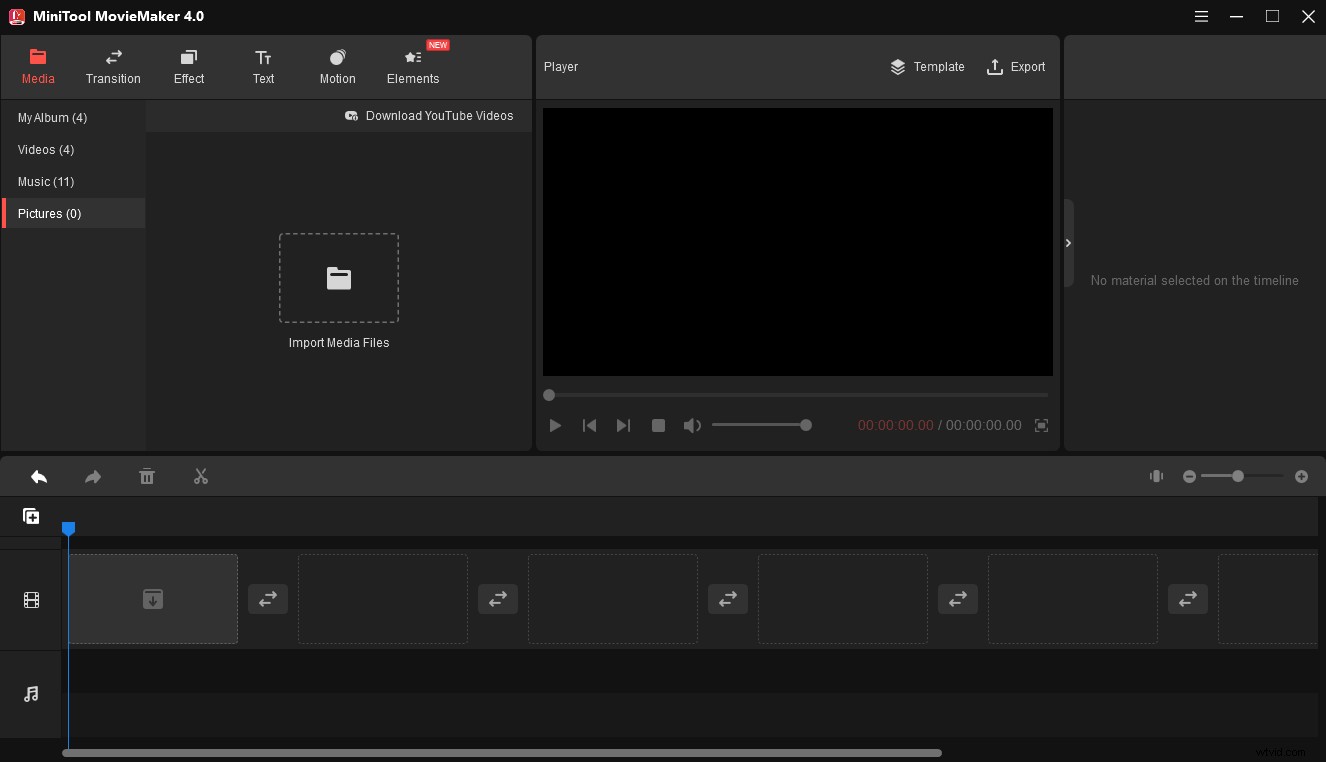The height and width of the screenshot is (762, 1326).
Task: Open the hamburger menu
Action: (x=1201, y=16)
